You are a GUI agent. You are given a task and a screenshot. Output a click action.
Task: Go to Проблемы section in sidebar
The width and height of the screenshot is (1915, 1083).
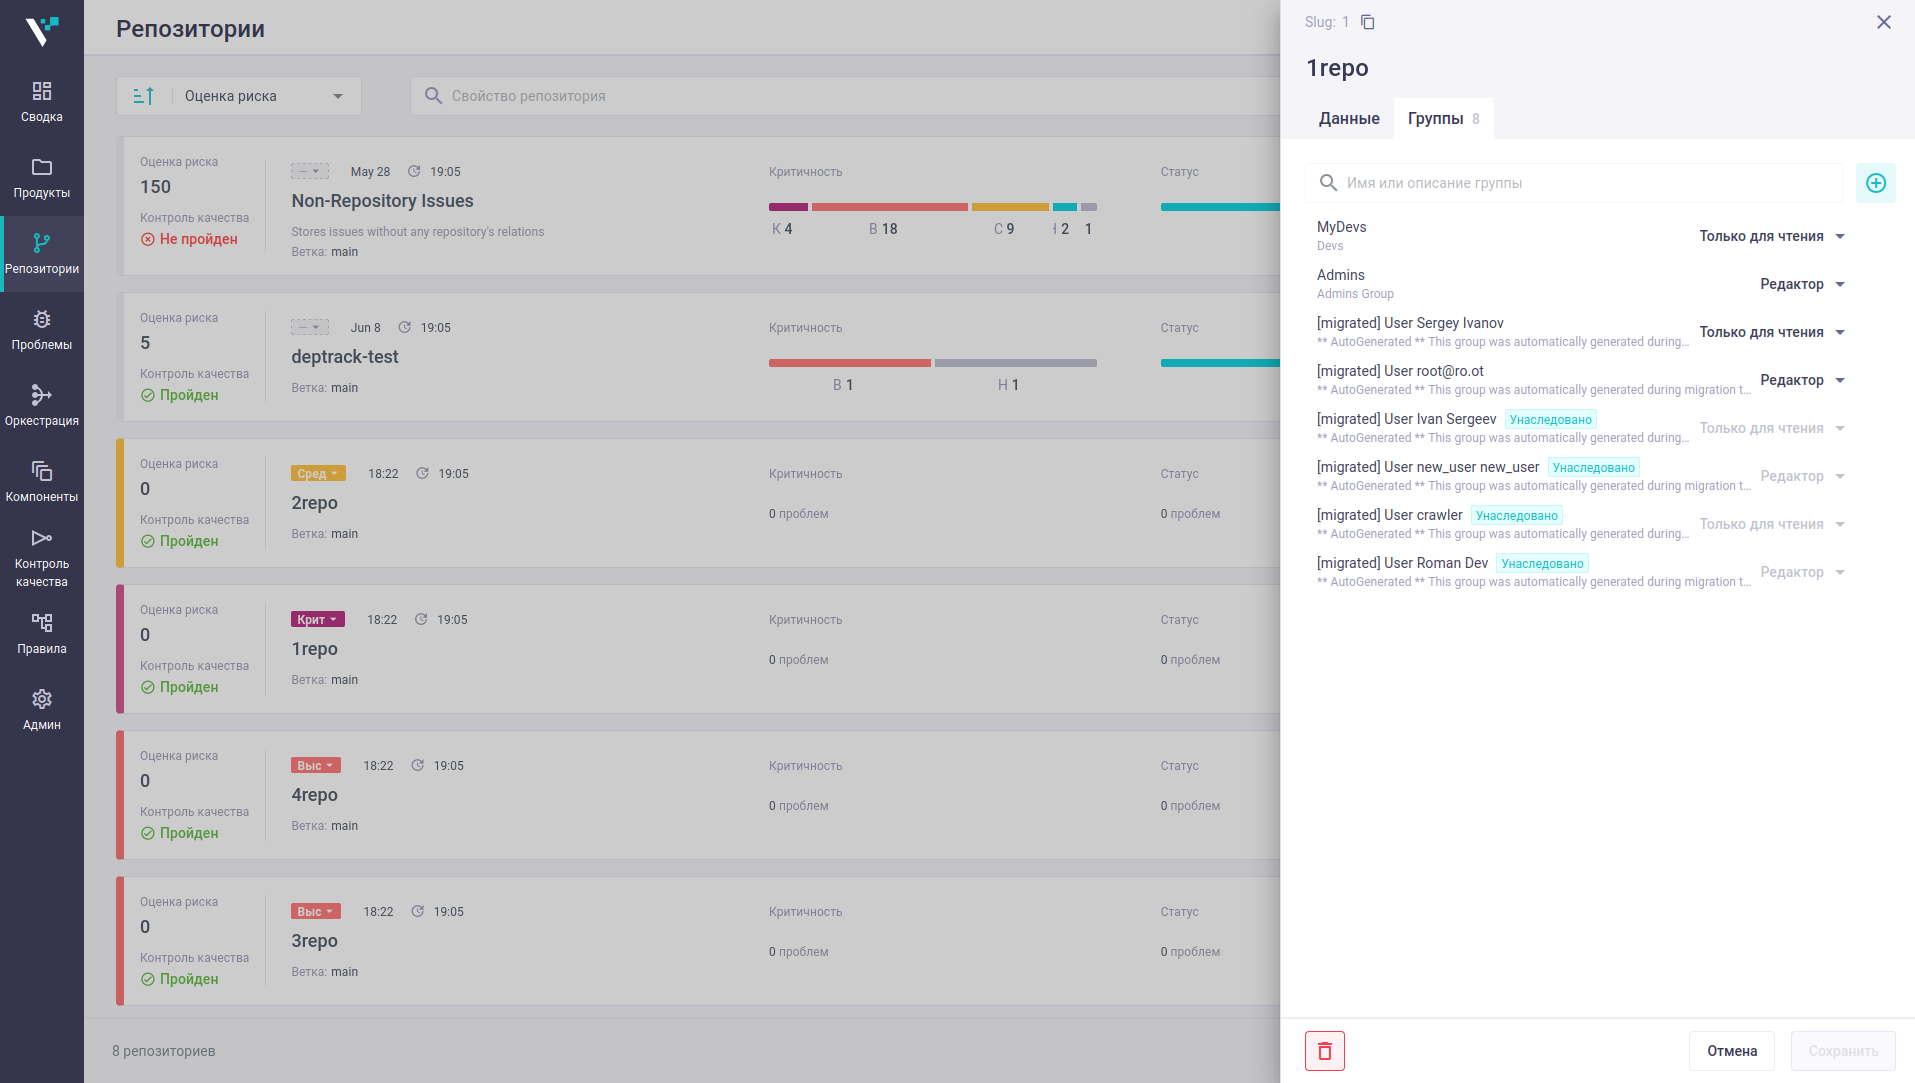pos(42,330)
